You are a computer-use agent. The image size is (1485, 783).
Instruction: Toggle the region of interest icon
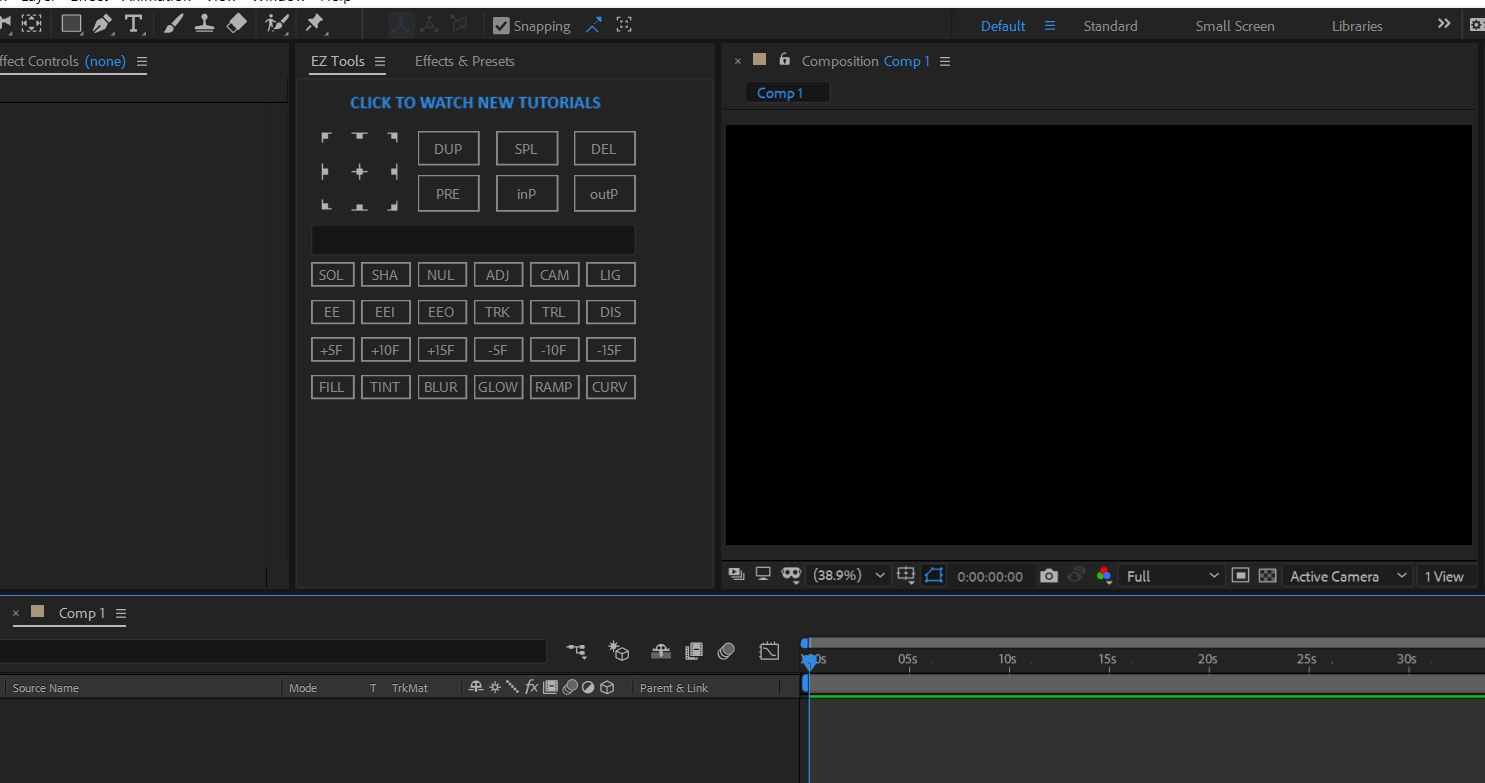1240,576
